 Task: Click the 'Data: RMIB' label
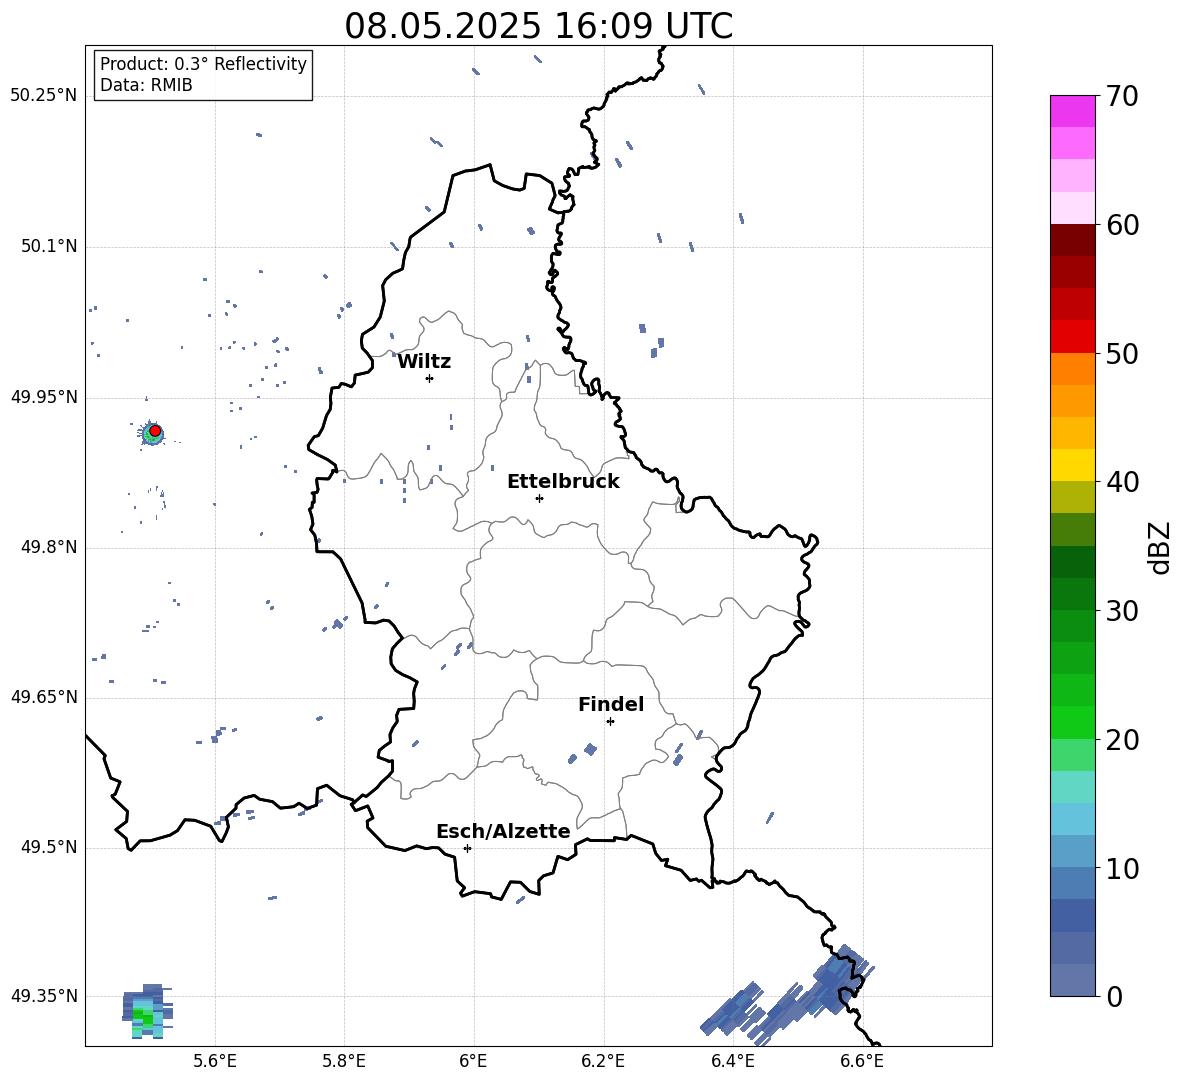pyautogui.click(x=146, y=85)
